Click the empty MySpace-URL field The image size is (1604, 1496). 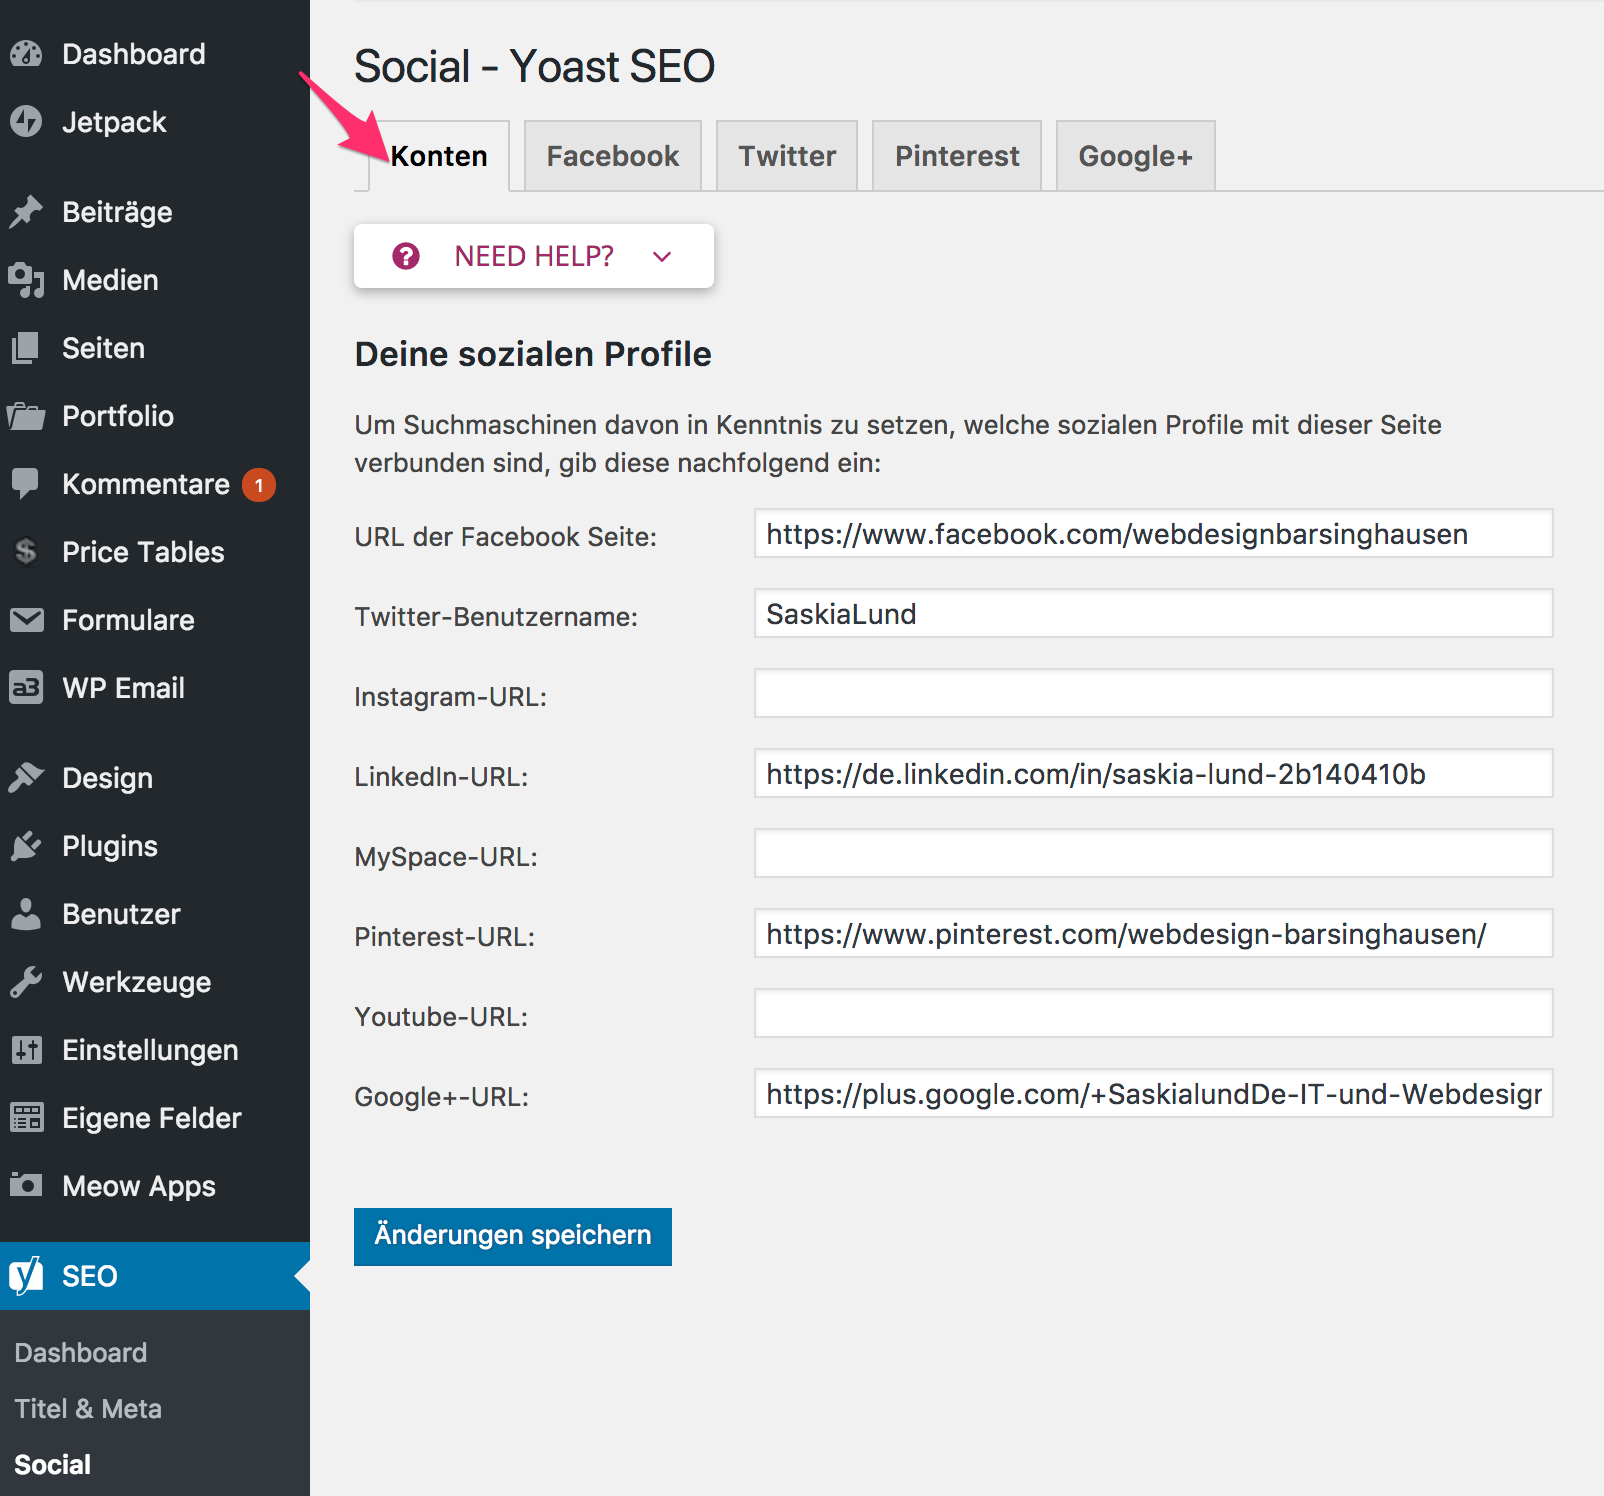(1153, 853)
